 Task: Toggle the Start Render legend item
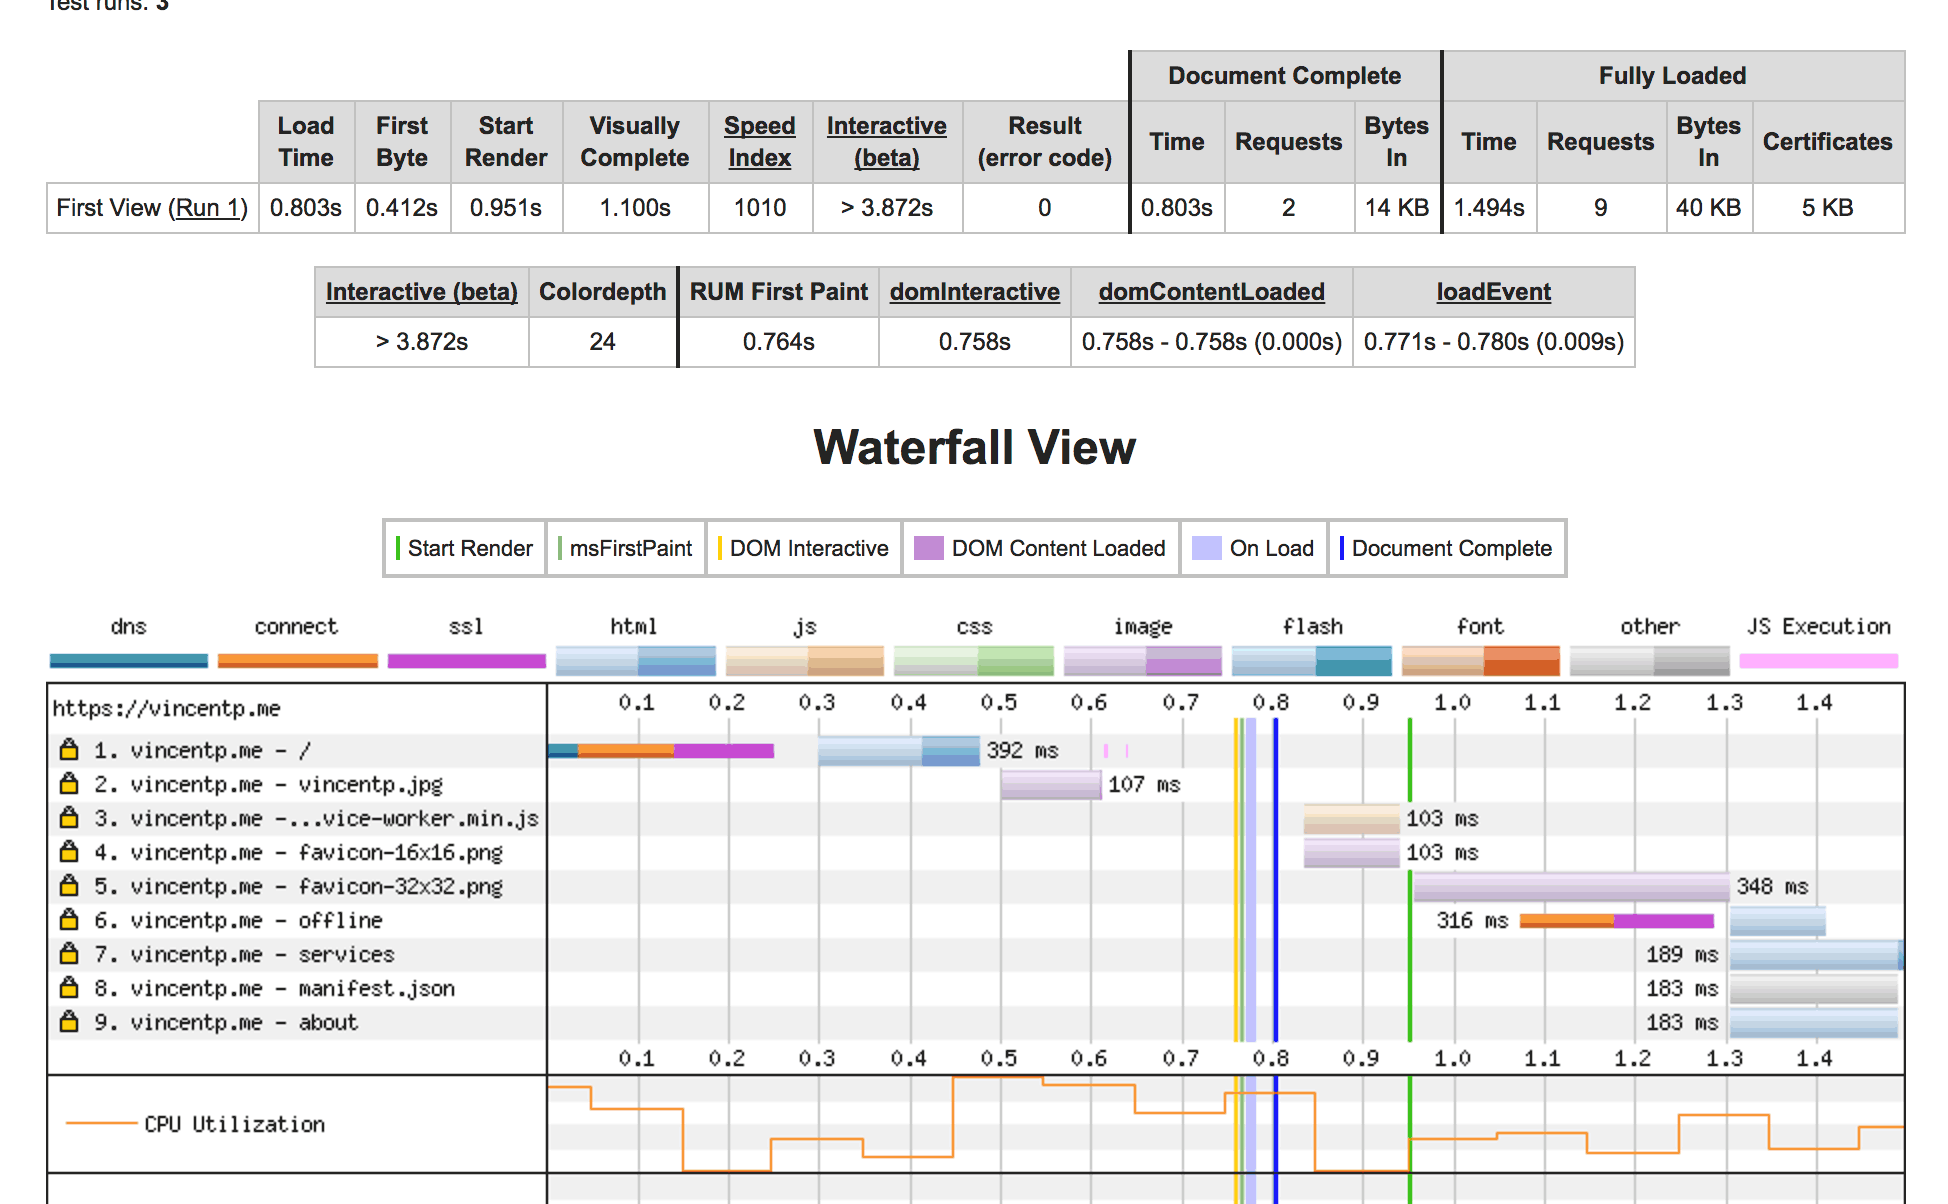465,548
